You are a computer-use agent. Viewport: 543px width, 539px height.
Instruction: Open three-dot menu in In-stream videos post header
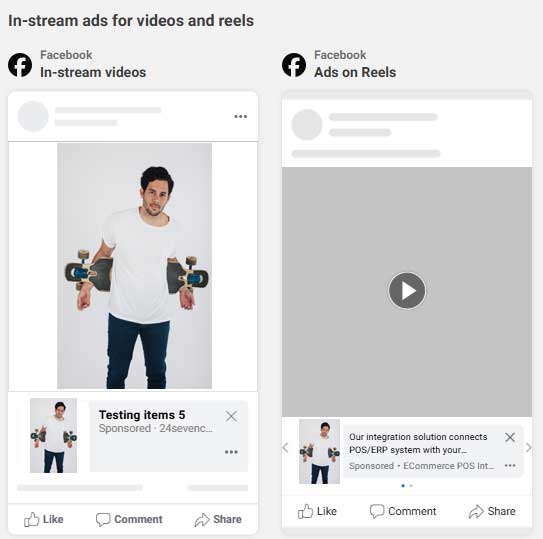[x=240, y=116]
